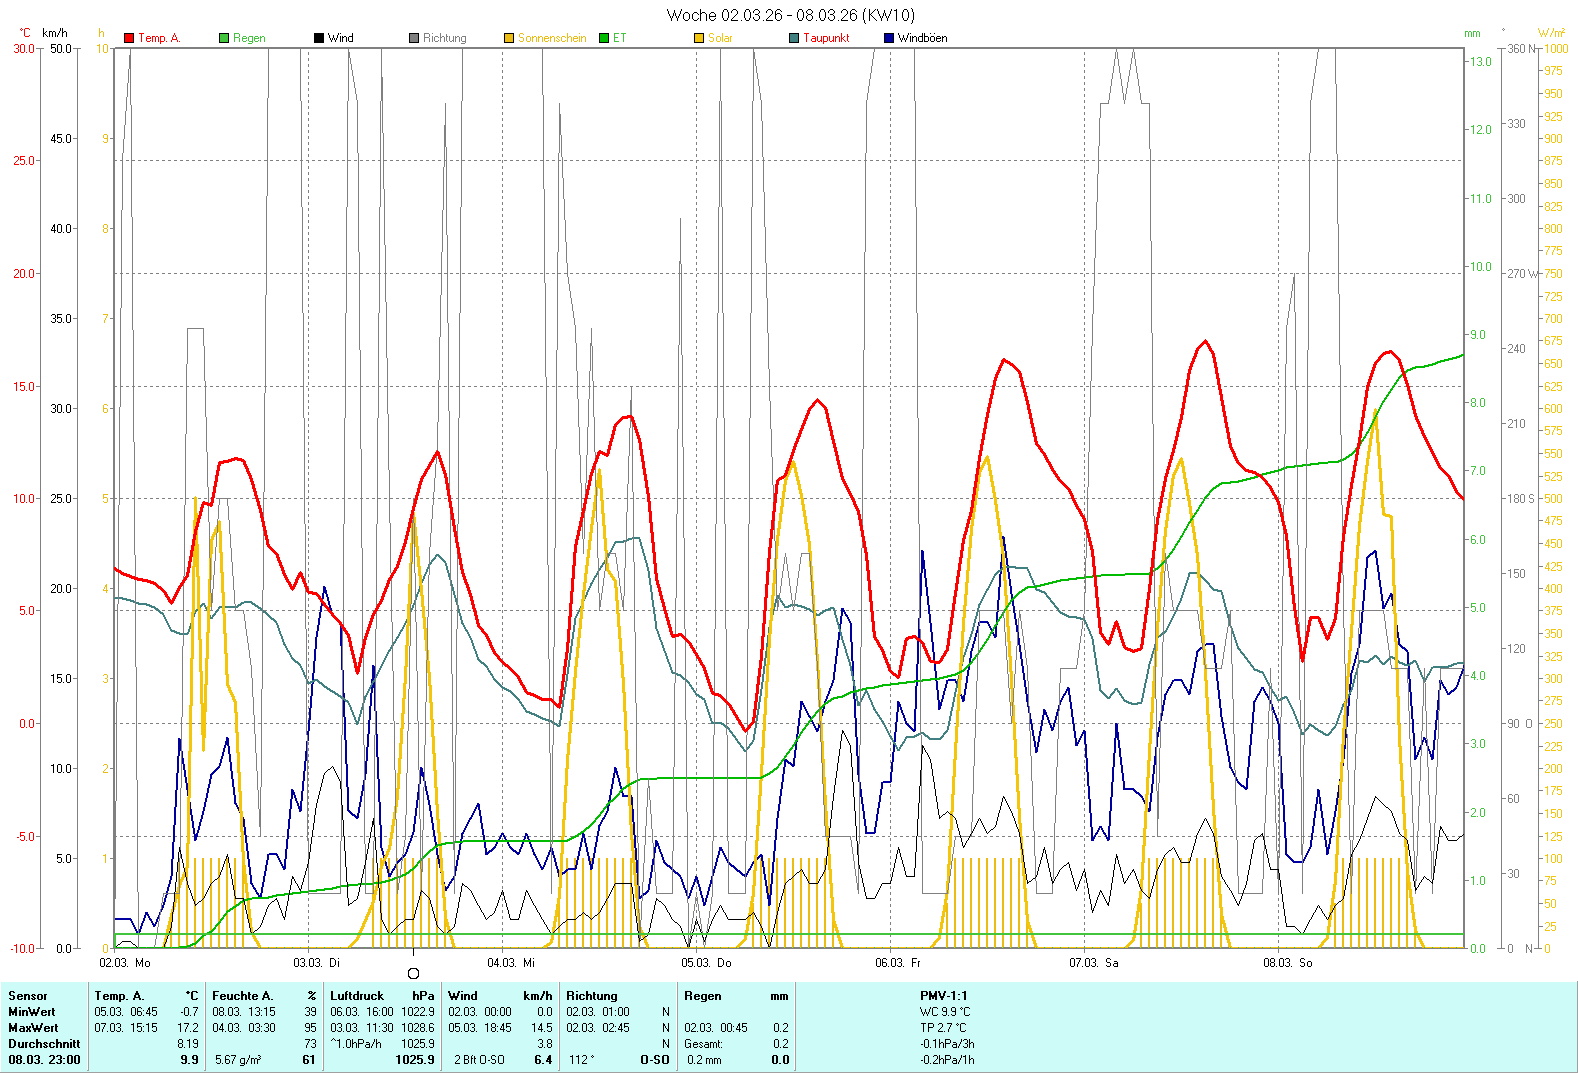
Task: Select the MaxWert row label
Action: tap(33, 1028)
